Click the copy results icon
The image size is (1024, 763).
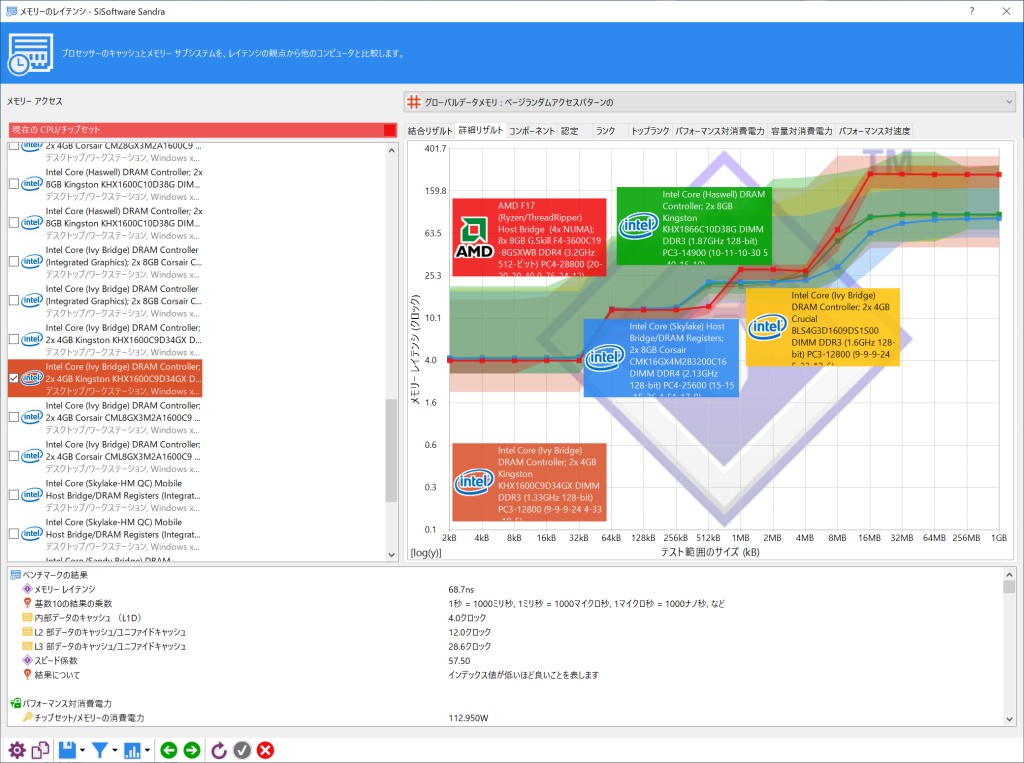[x=40, y=750]
